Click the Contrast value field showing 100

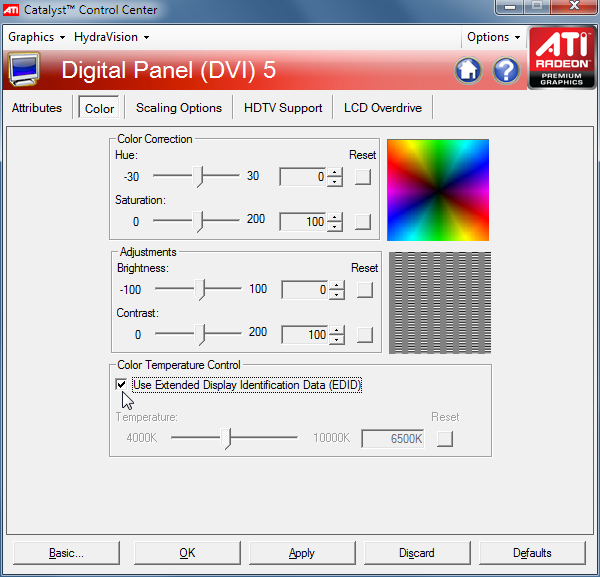point(304,335)
